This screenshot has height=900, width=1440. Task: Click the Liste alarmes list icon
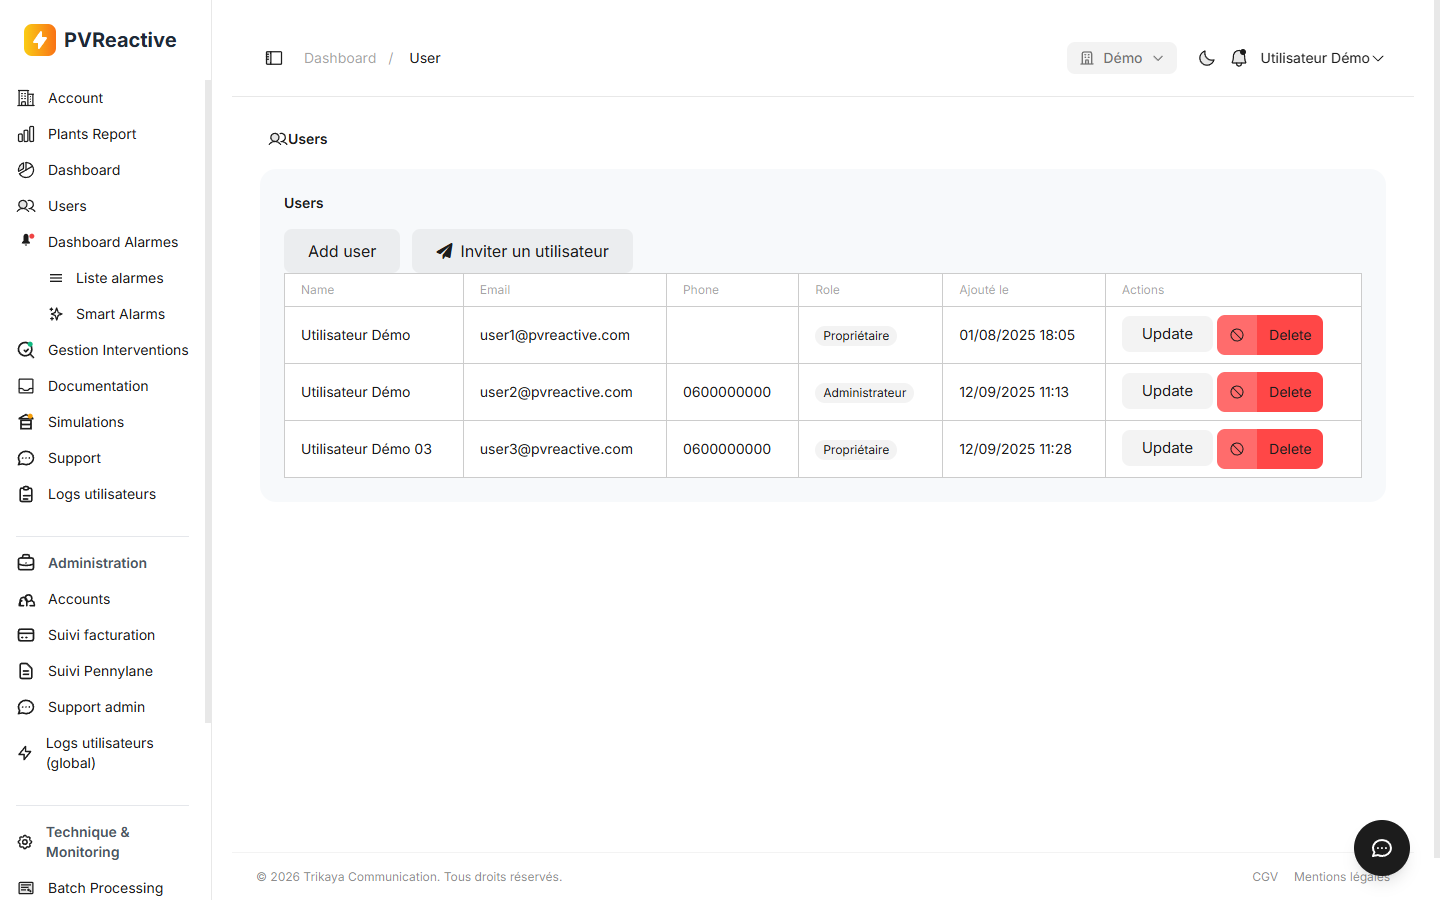[x=56, y=278]
